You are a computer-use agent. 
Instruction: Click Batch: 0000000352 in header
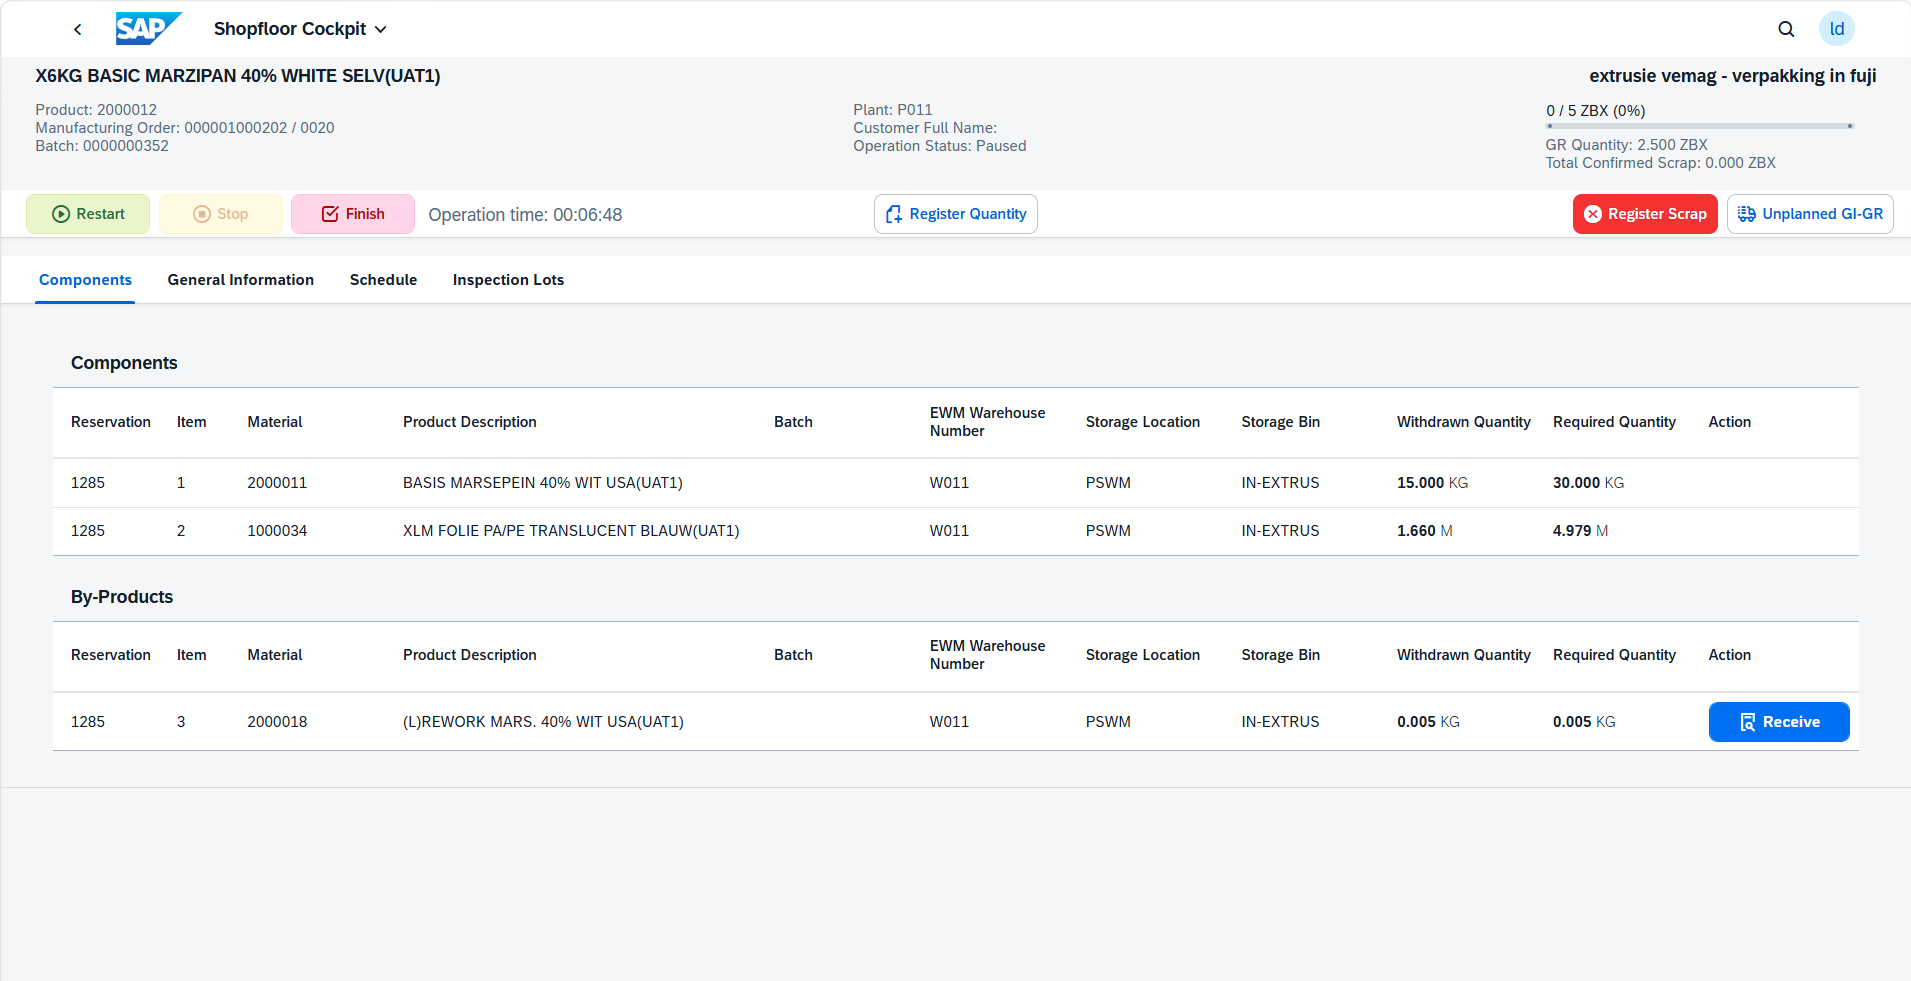[x=102, y=146]
